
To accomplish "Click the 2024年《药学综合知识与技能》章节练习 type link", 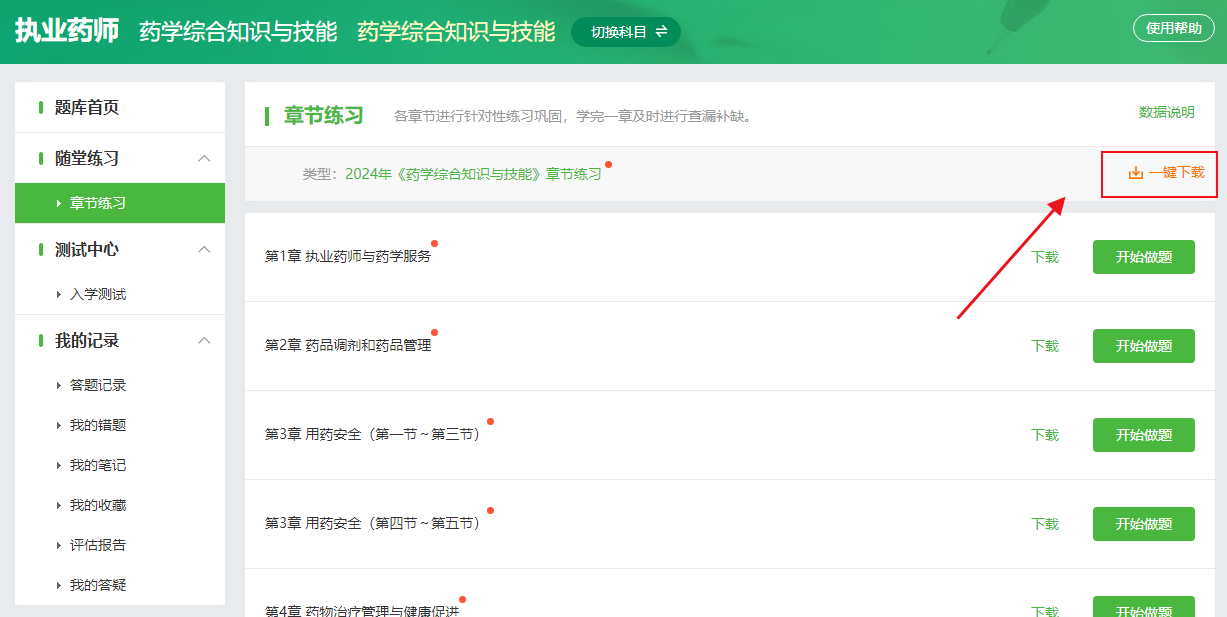I will click(473, 174).
